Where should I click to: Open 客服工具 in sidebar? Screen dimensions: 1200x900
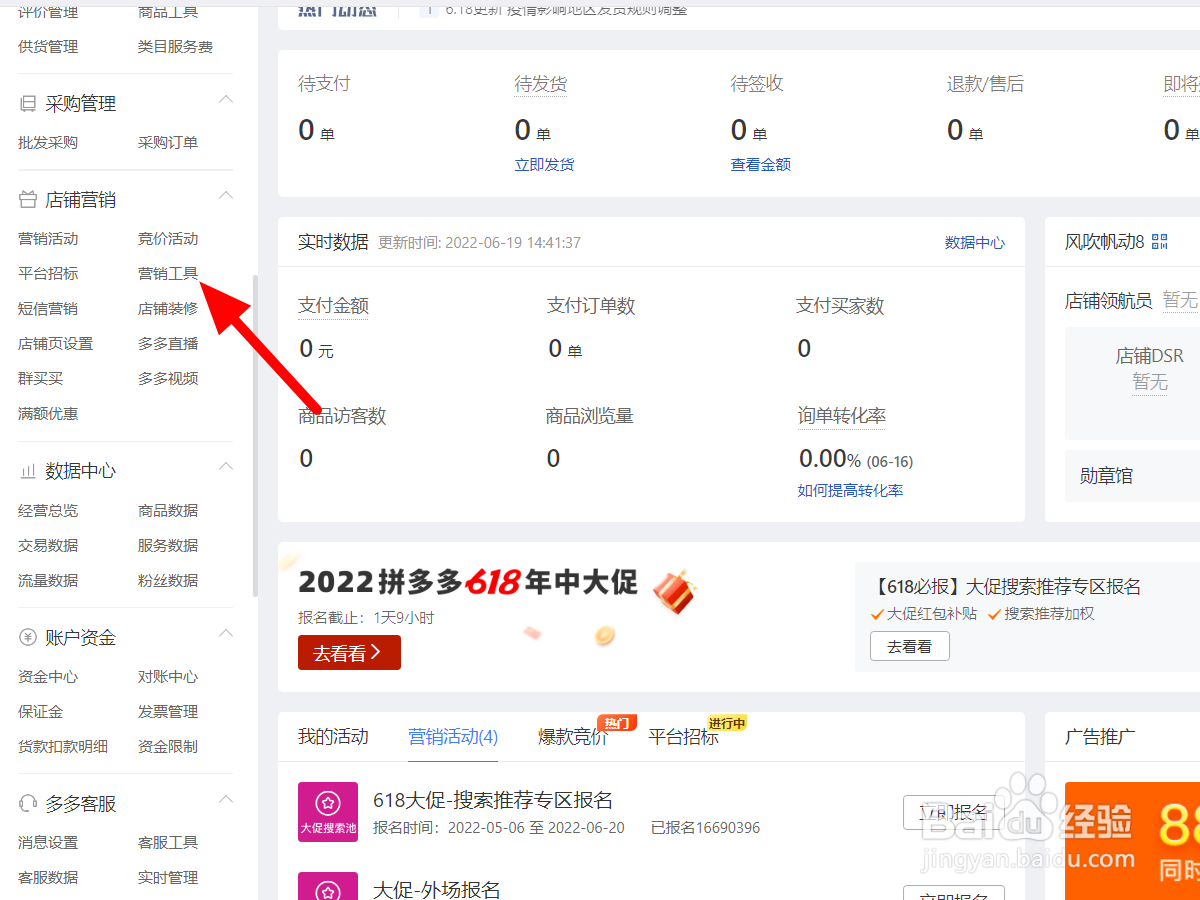pos(168,843)
